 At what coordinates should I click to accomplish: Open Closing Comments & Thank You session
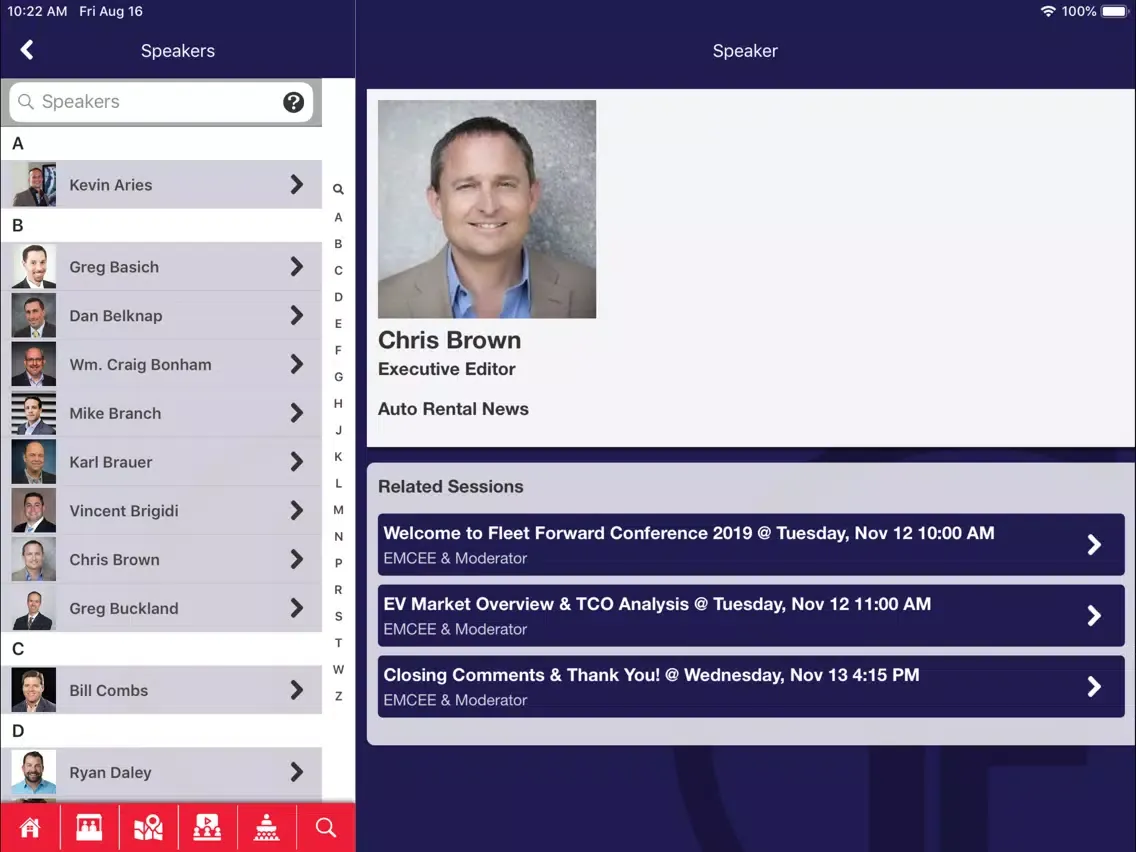coord(751,686)
